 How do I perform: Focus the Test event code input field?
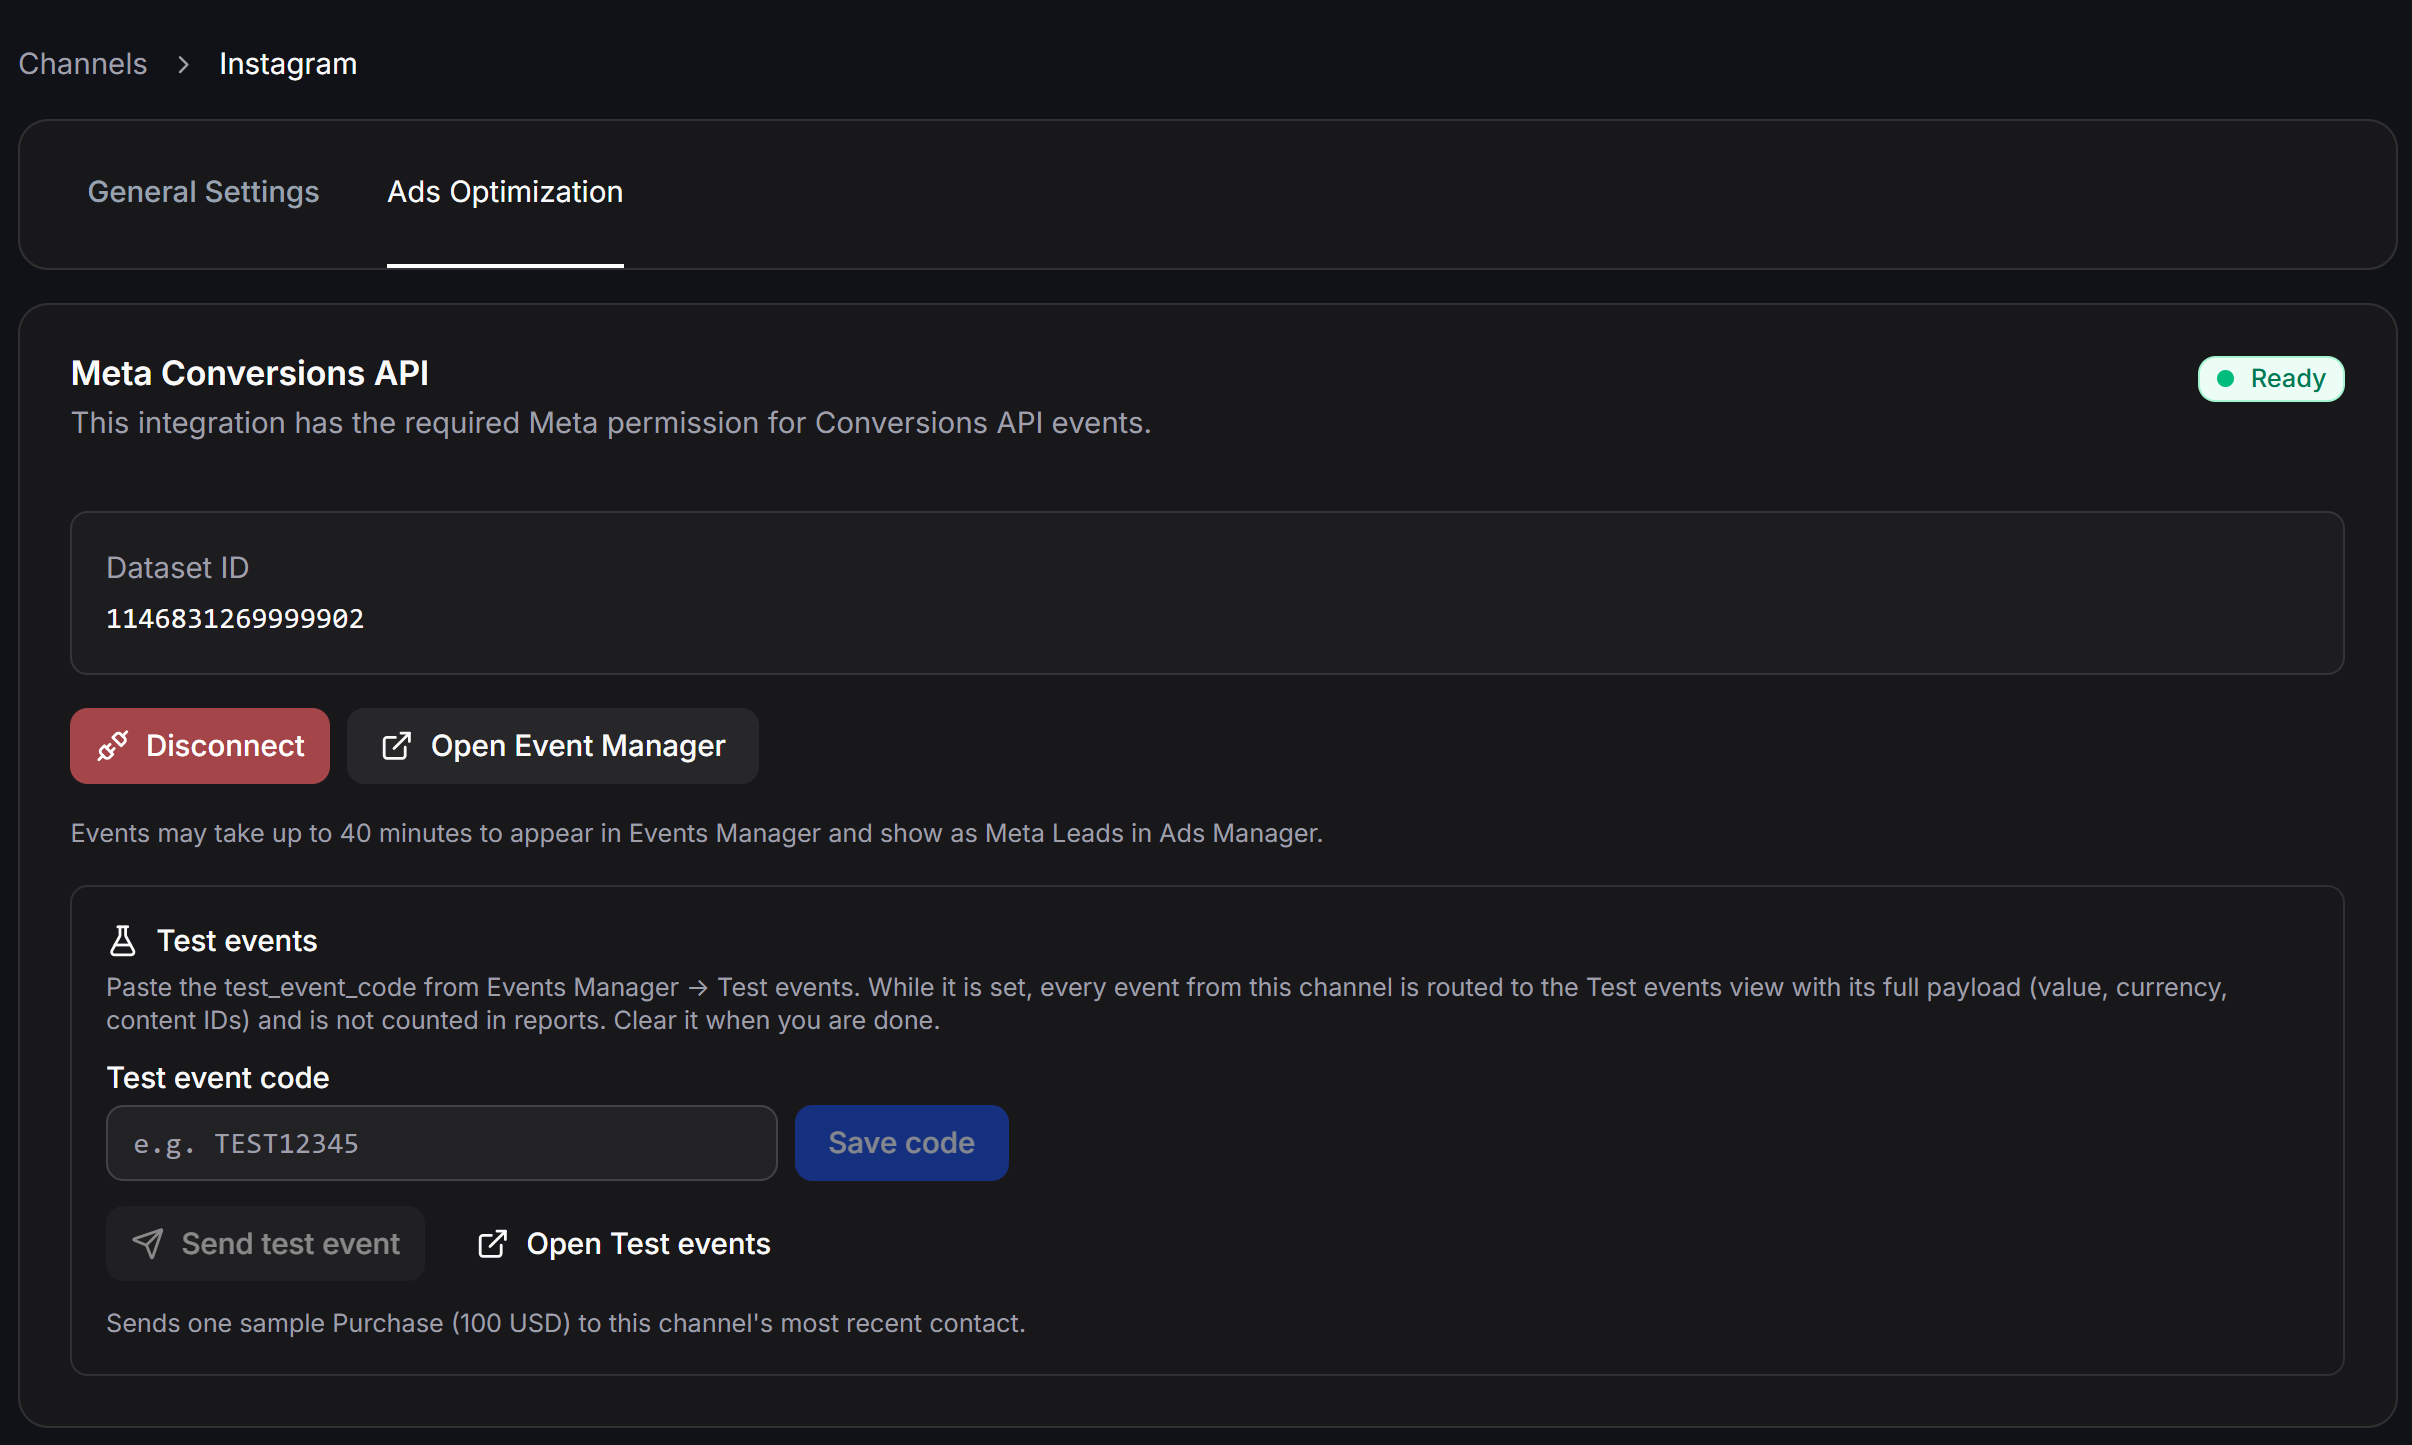[x=442, y=1143]
